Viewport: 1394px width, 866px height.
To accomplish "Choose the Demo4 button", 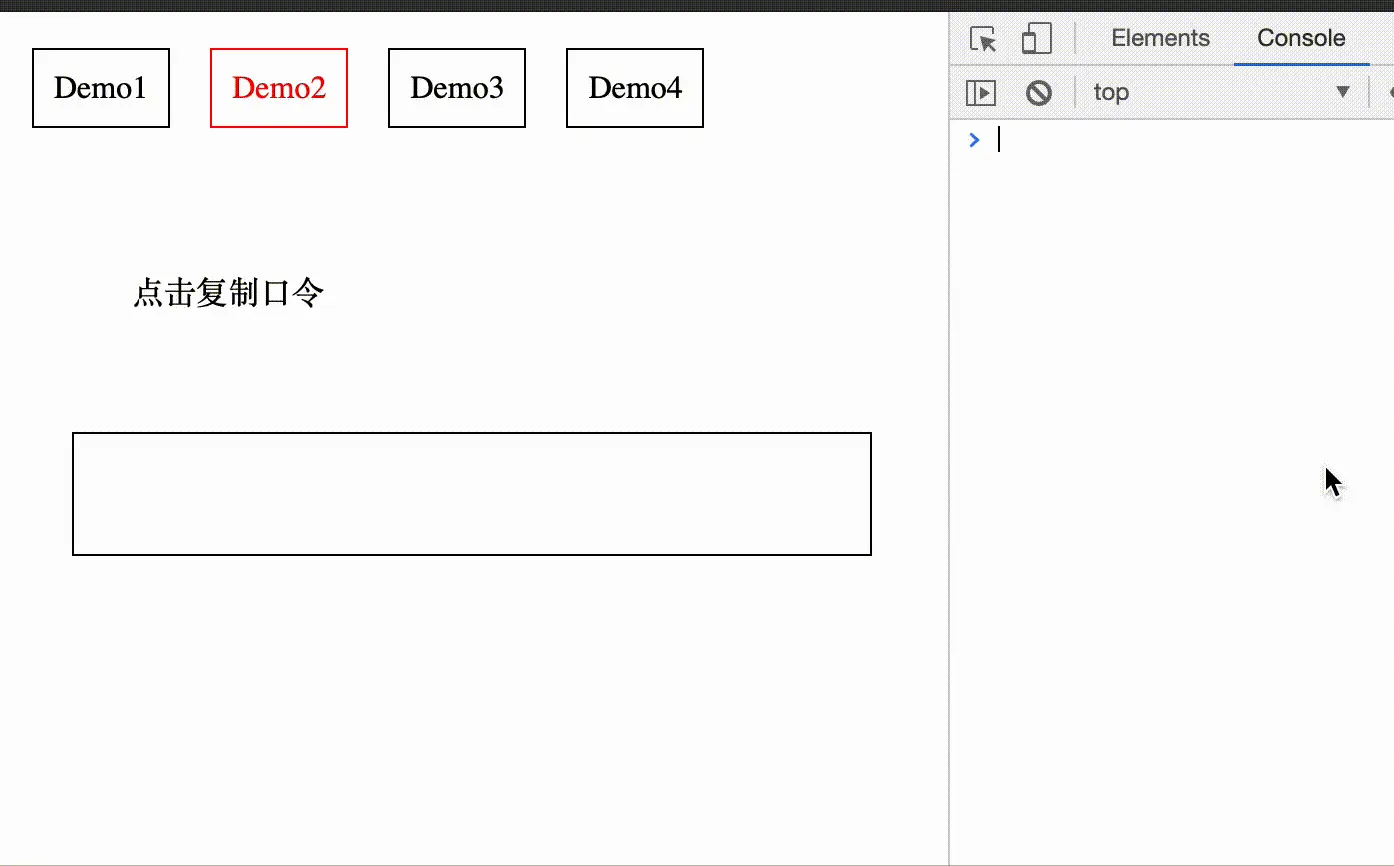I will 635,88.
